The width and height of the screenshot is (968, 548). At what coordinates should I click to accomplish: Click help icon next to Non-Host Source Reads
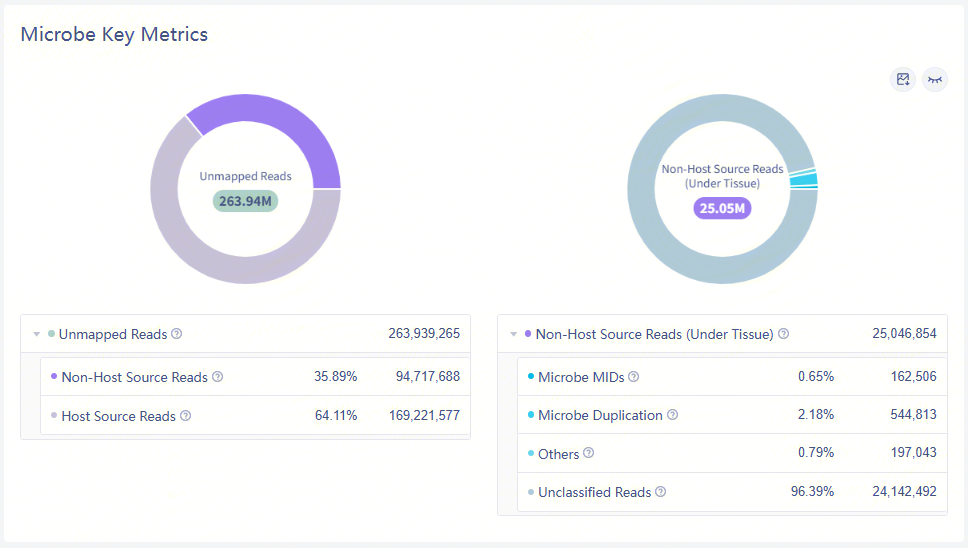tap(218, 377)
